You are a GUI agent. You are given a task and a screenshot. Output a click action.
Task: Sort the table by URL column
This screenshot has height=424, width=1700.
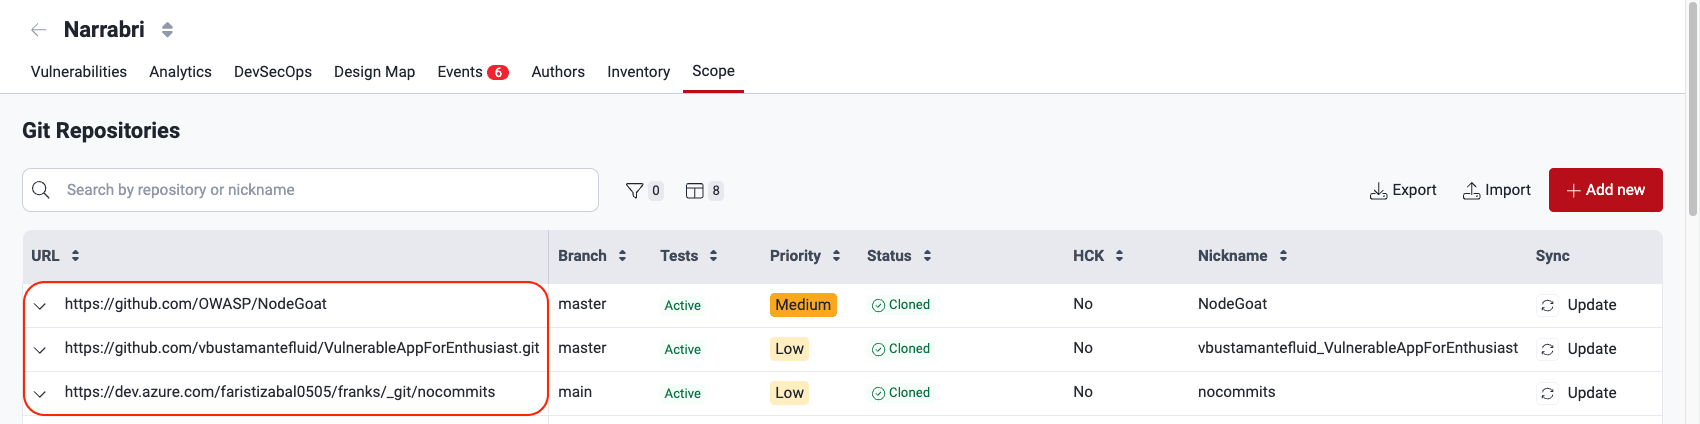(x=75, y=256)
